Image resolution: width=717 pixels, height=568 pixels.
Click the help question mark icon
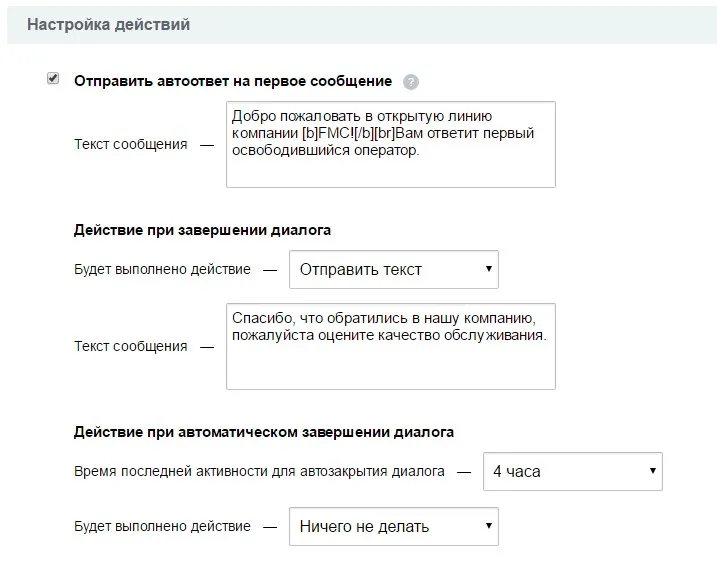411,82
